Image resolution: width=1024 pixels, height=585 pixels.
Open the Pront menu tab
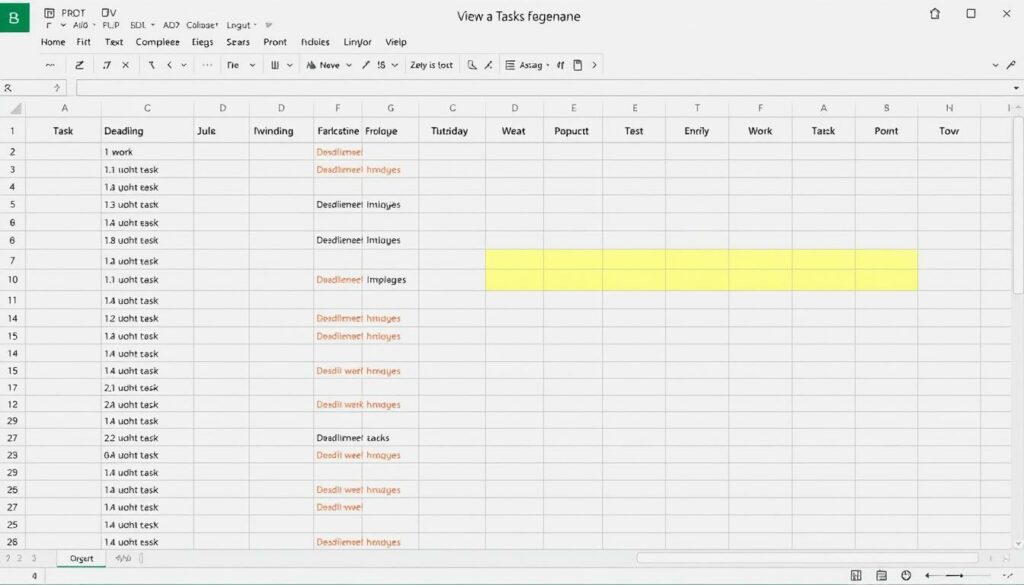click(x=275, y=42)
